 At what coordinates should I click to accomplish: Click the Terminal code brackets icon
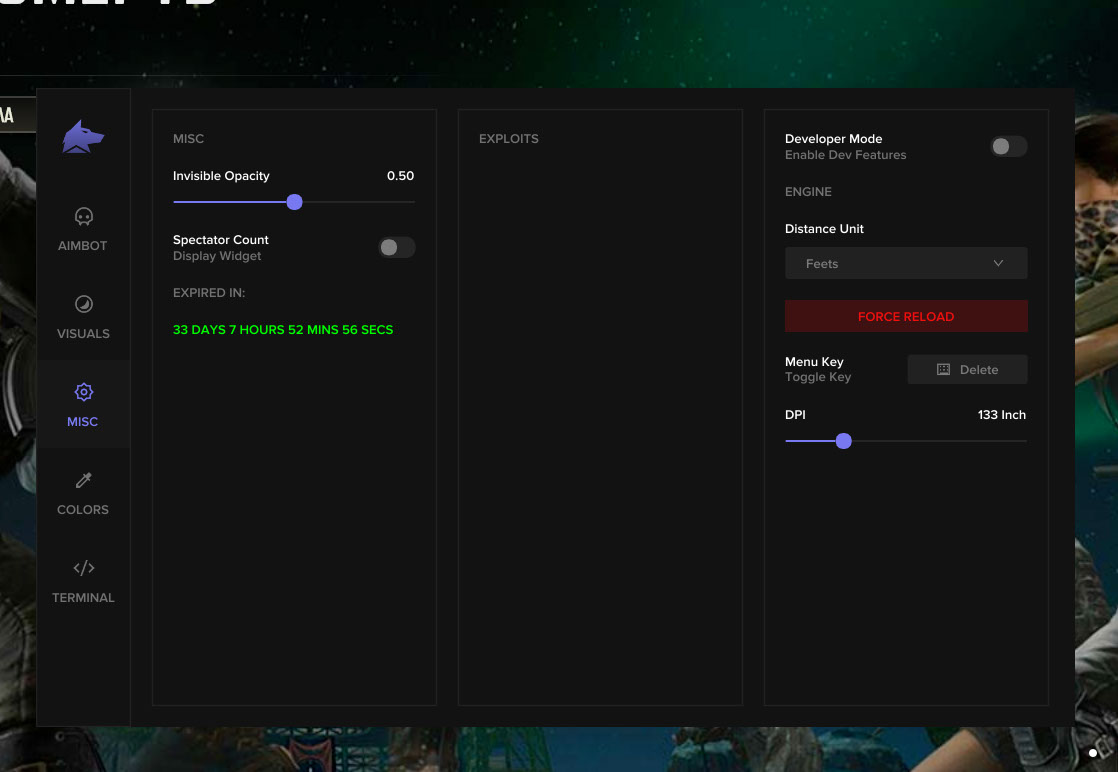click(84, 568)
